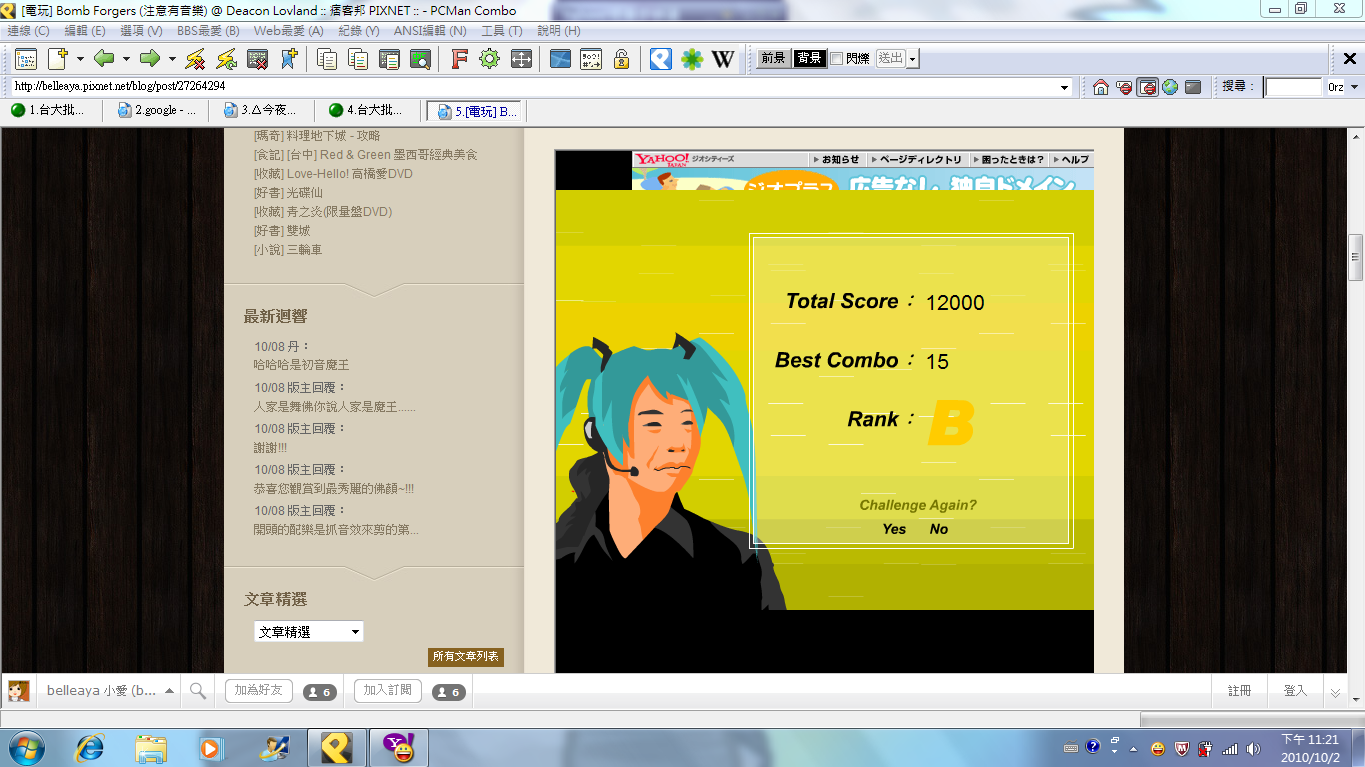
Task: Click the blue background image icon
Action: [x=559, y=59]
